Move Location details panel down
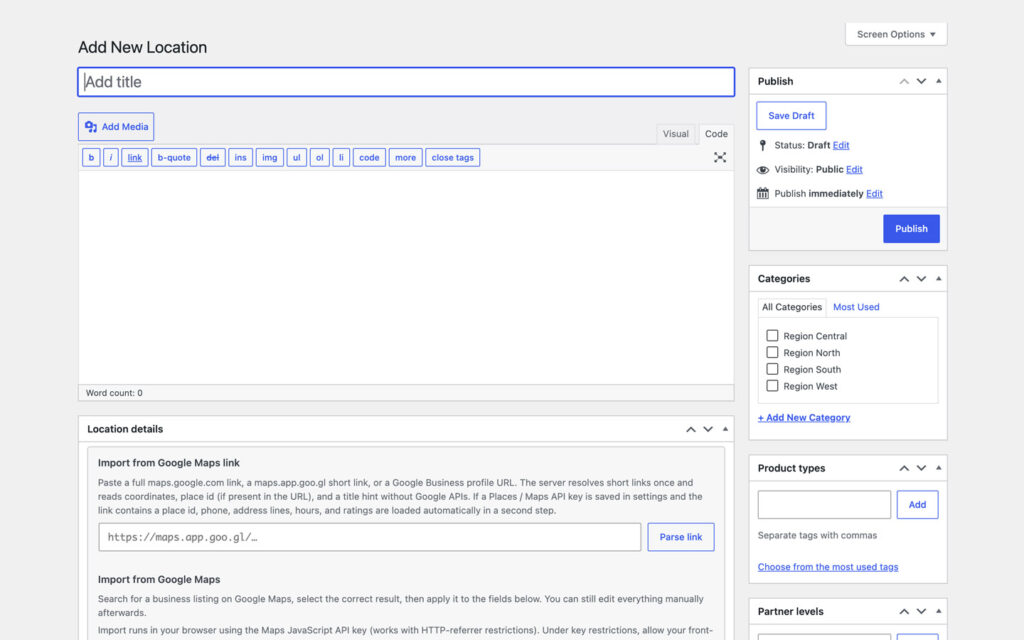Viewport: 1024px width, 640px height. coord(708,429)
